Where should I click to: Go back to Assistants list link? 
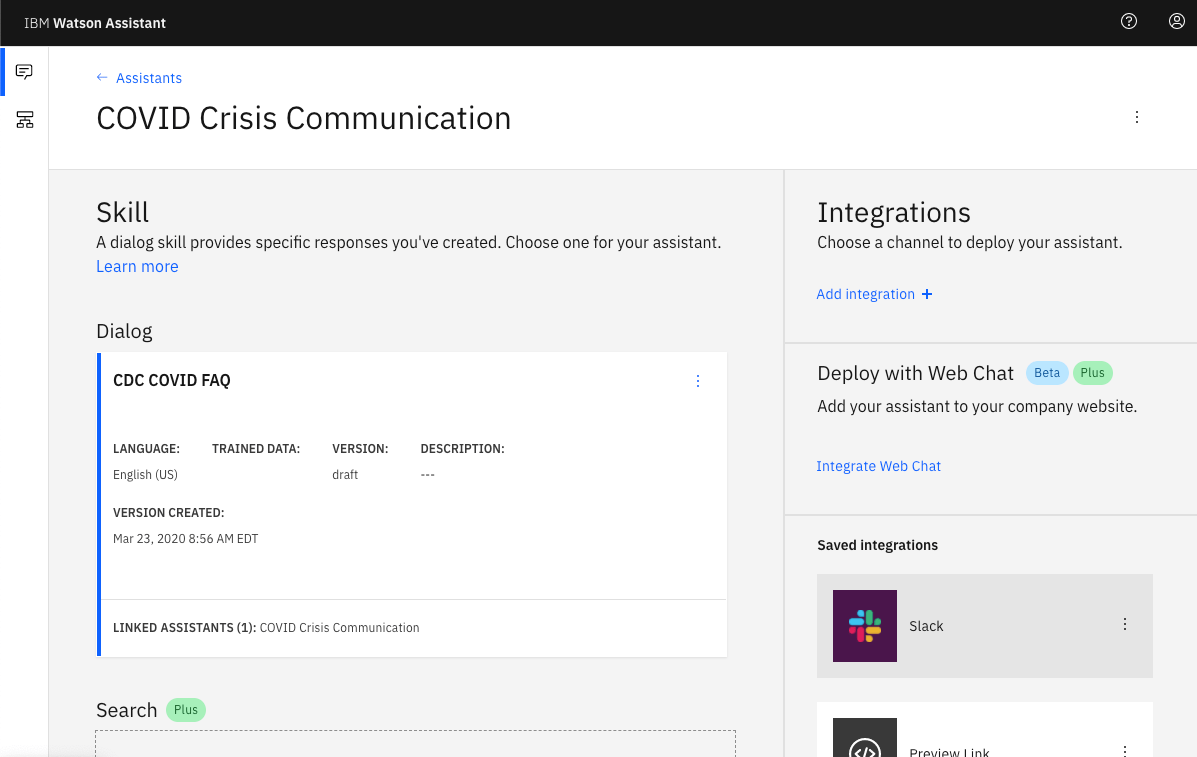coord(149,78)
